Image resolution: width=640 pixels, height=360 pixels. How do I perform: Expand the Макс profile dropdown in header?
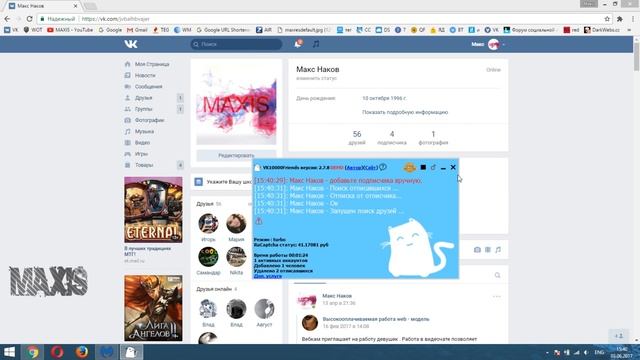coord(488,44)
